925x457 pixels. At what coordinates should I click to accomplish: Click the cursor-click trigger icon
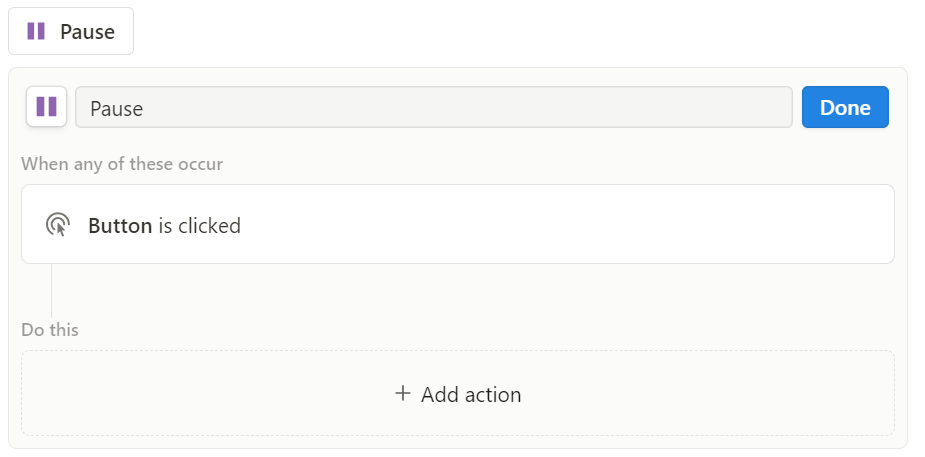tap(58, 225)
